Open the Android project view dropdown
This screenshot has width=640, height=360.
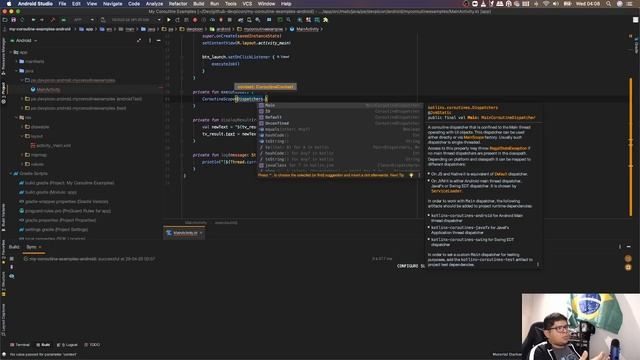(24, 40)
